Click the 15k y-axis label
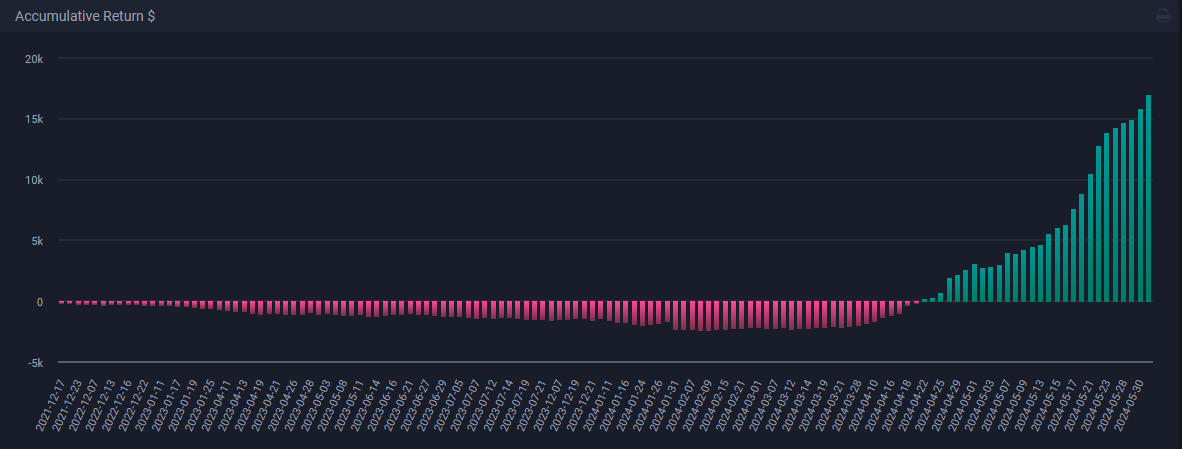The width and height of the screenshot is (1182, 449). (x=35, y=119)
